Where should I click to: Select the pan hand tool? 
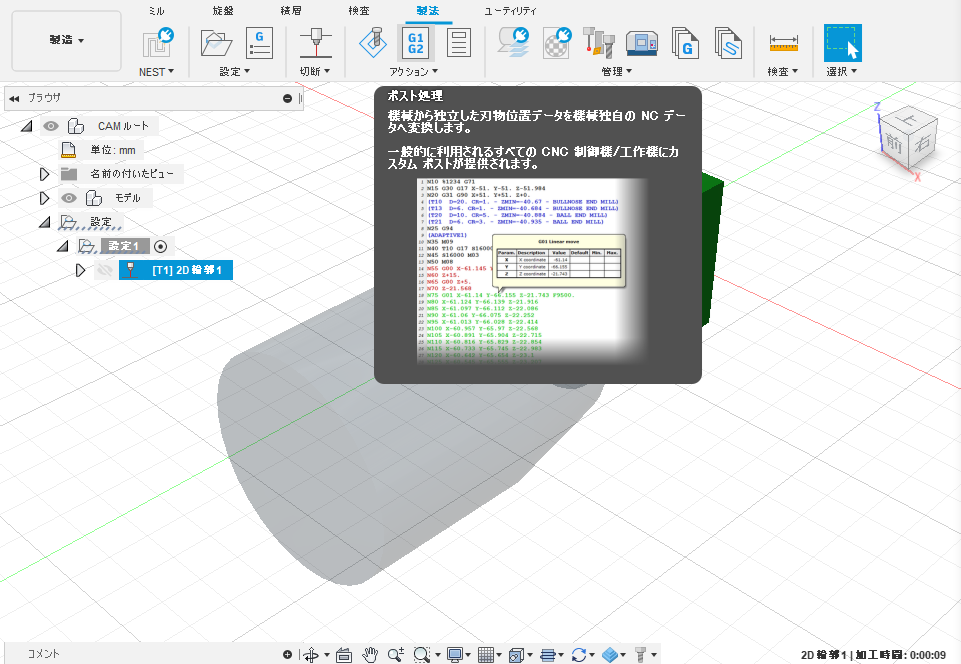click(x=370, y=655)
